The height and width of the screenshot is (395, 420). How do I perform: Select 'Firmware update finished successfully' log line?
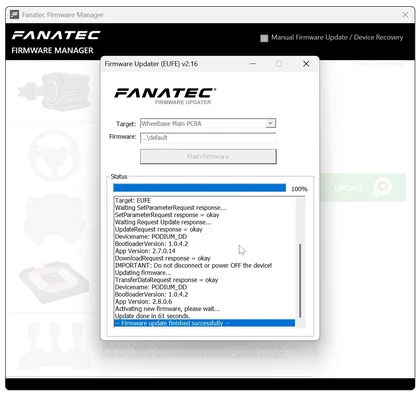pyautogui.click(x=204, y=323)
